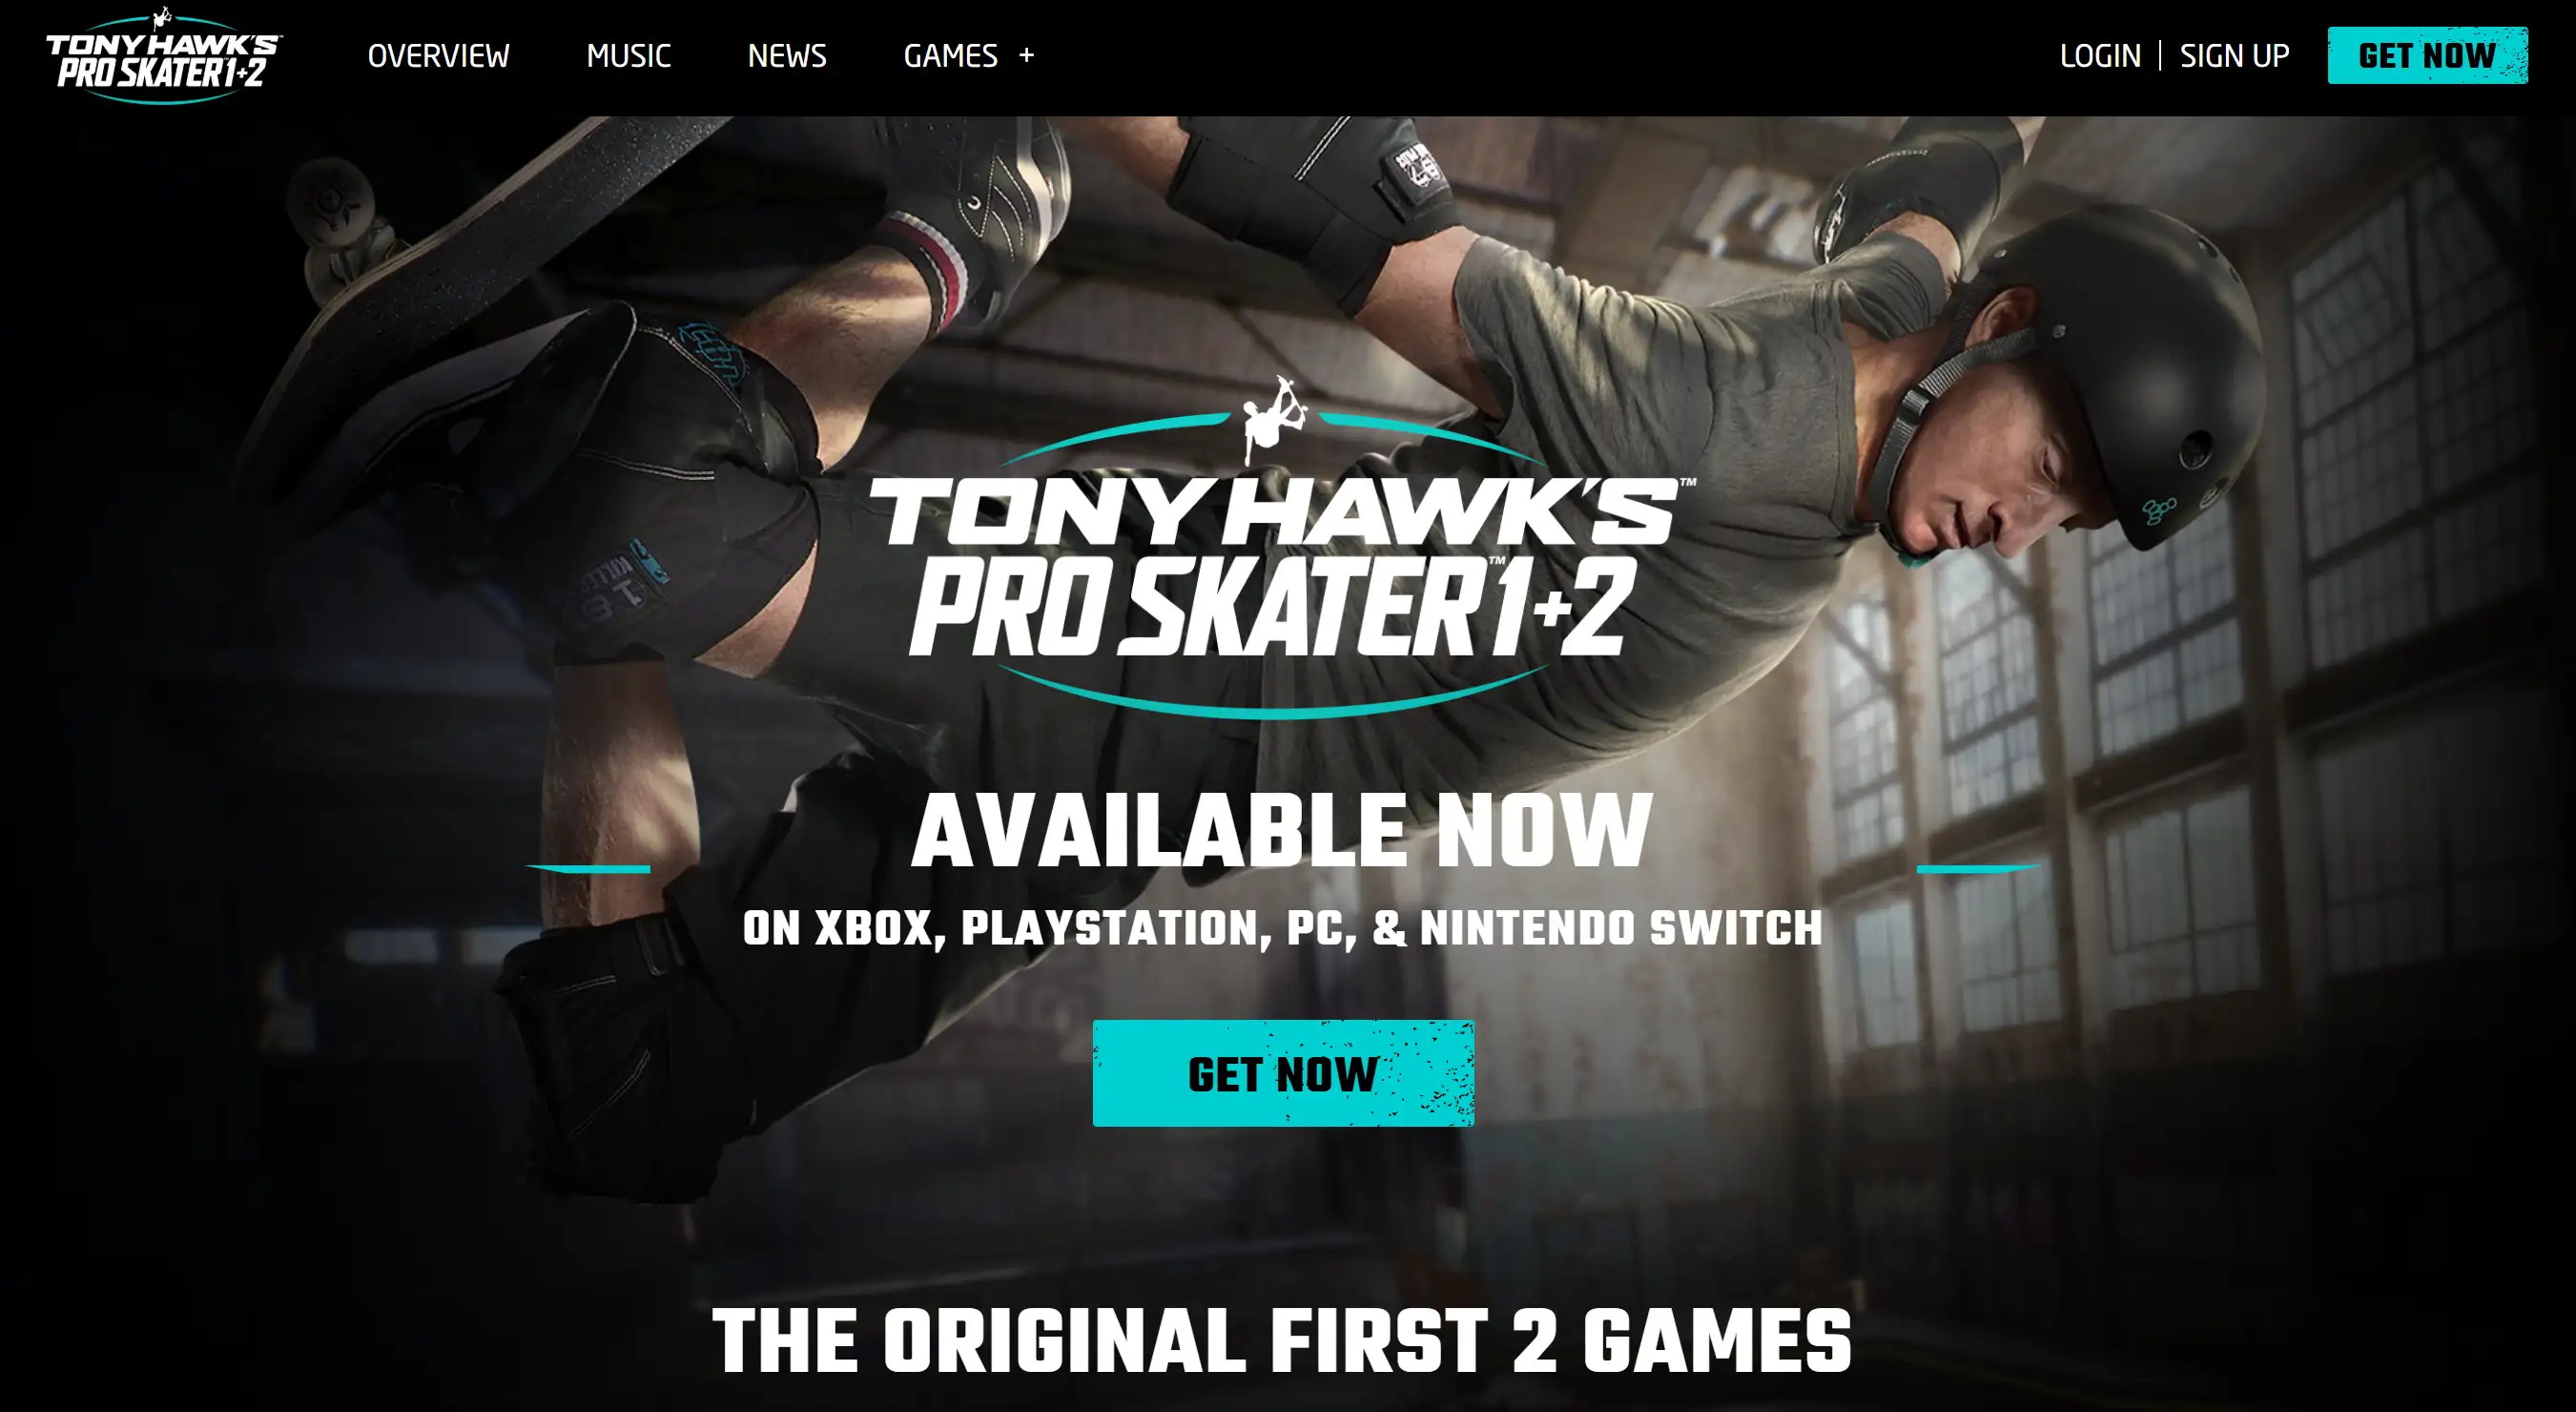
Task: Click the GET NOW button under AVAILABLE NOW
Action: click(1283, 1073)
